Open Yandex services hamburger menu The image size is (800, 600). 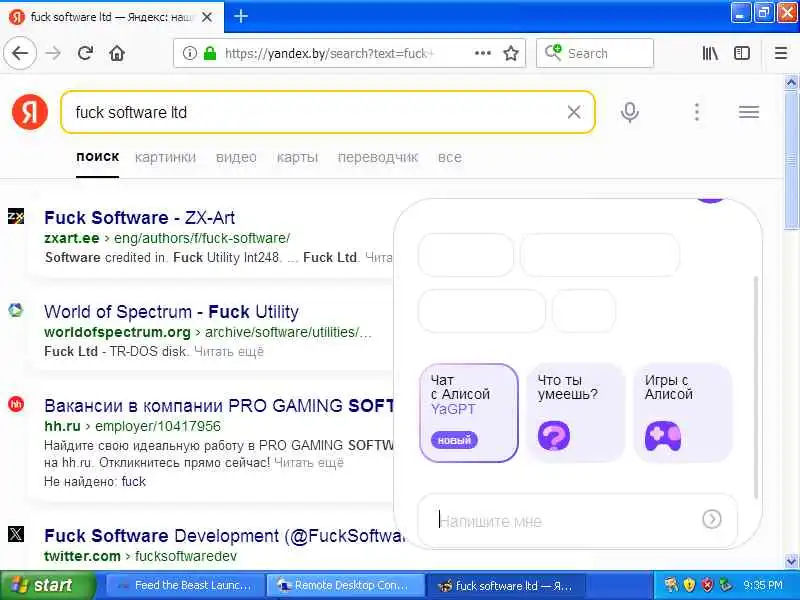[x=748, y=112]
